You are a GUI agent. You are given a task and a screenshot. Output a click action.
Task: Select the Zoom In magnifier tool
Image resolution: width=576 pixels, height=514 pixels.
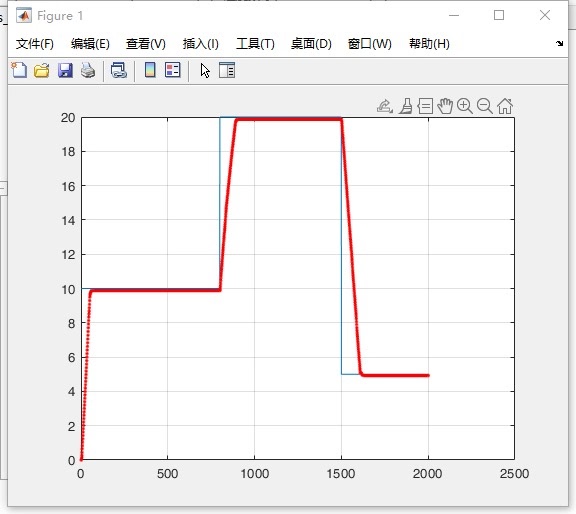465,106
